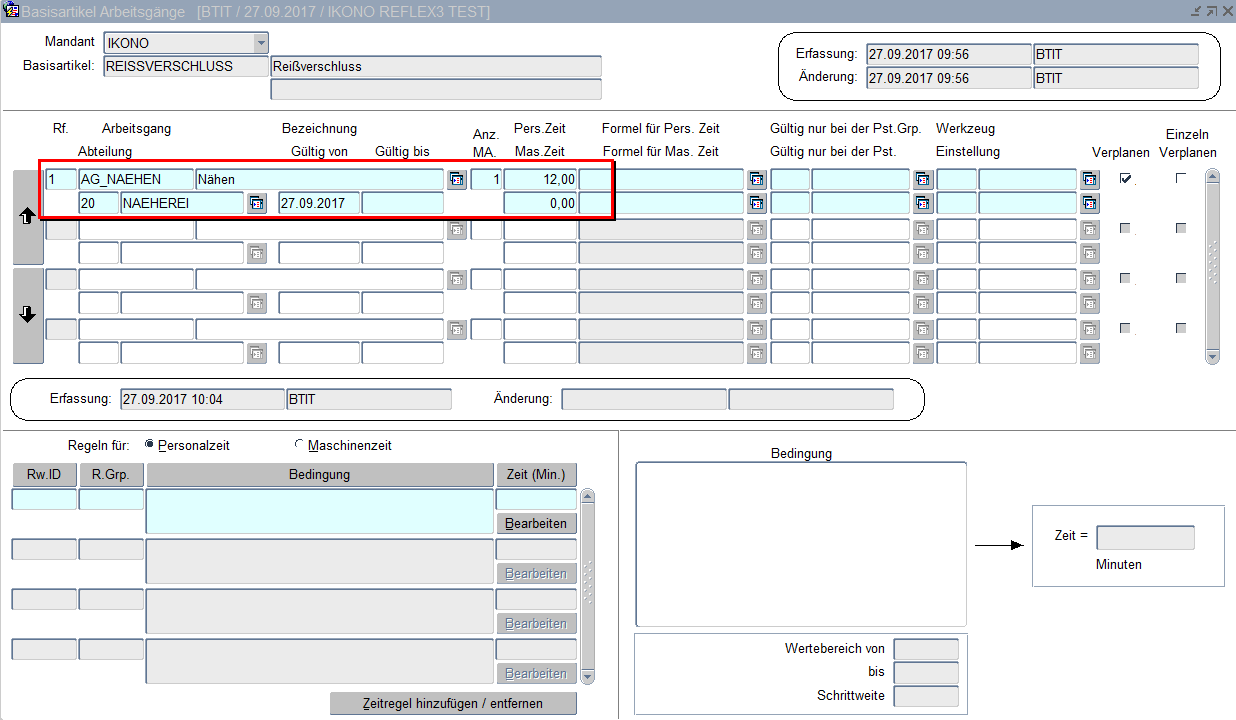Click the first Bearbeiten button
1236x720 pixels.
click(x=536, y=524)
